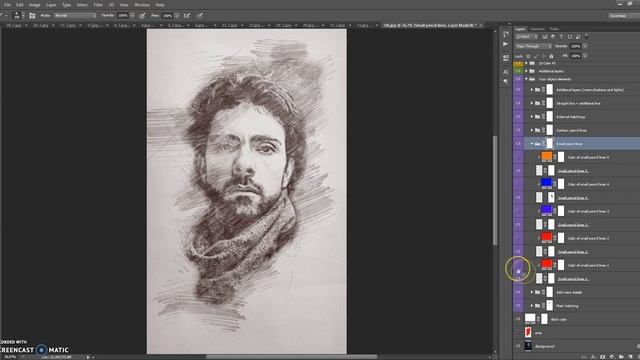Image resolution: width=640 pixels, height=360 pixels.
Task: Click red swatch of Color of small pencil lines 2
Action: tap(547, 237)
